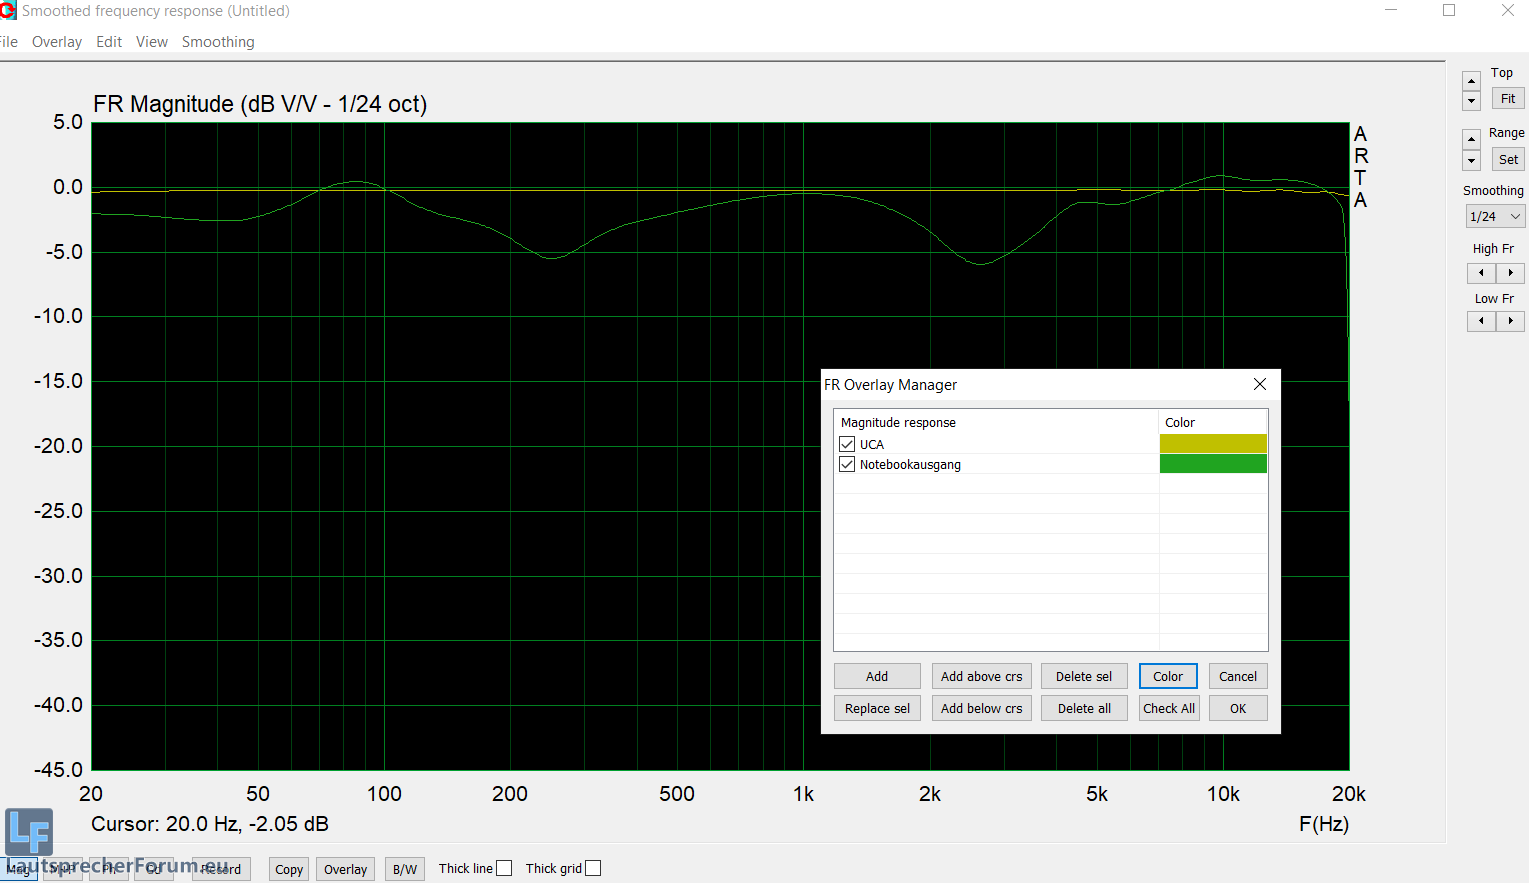Toggle the Notebookausgang overlay checkbox
1529x883 pixels.
coord(848,464)
